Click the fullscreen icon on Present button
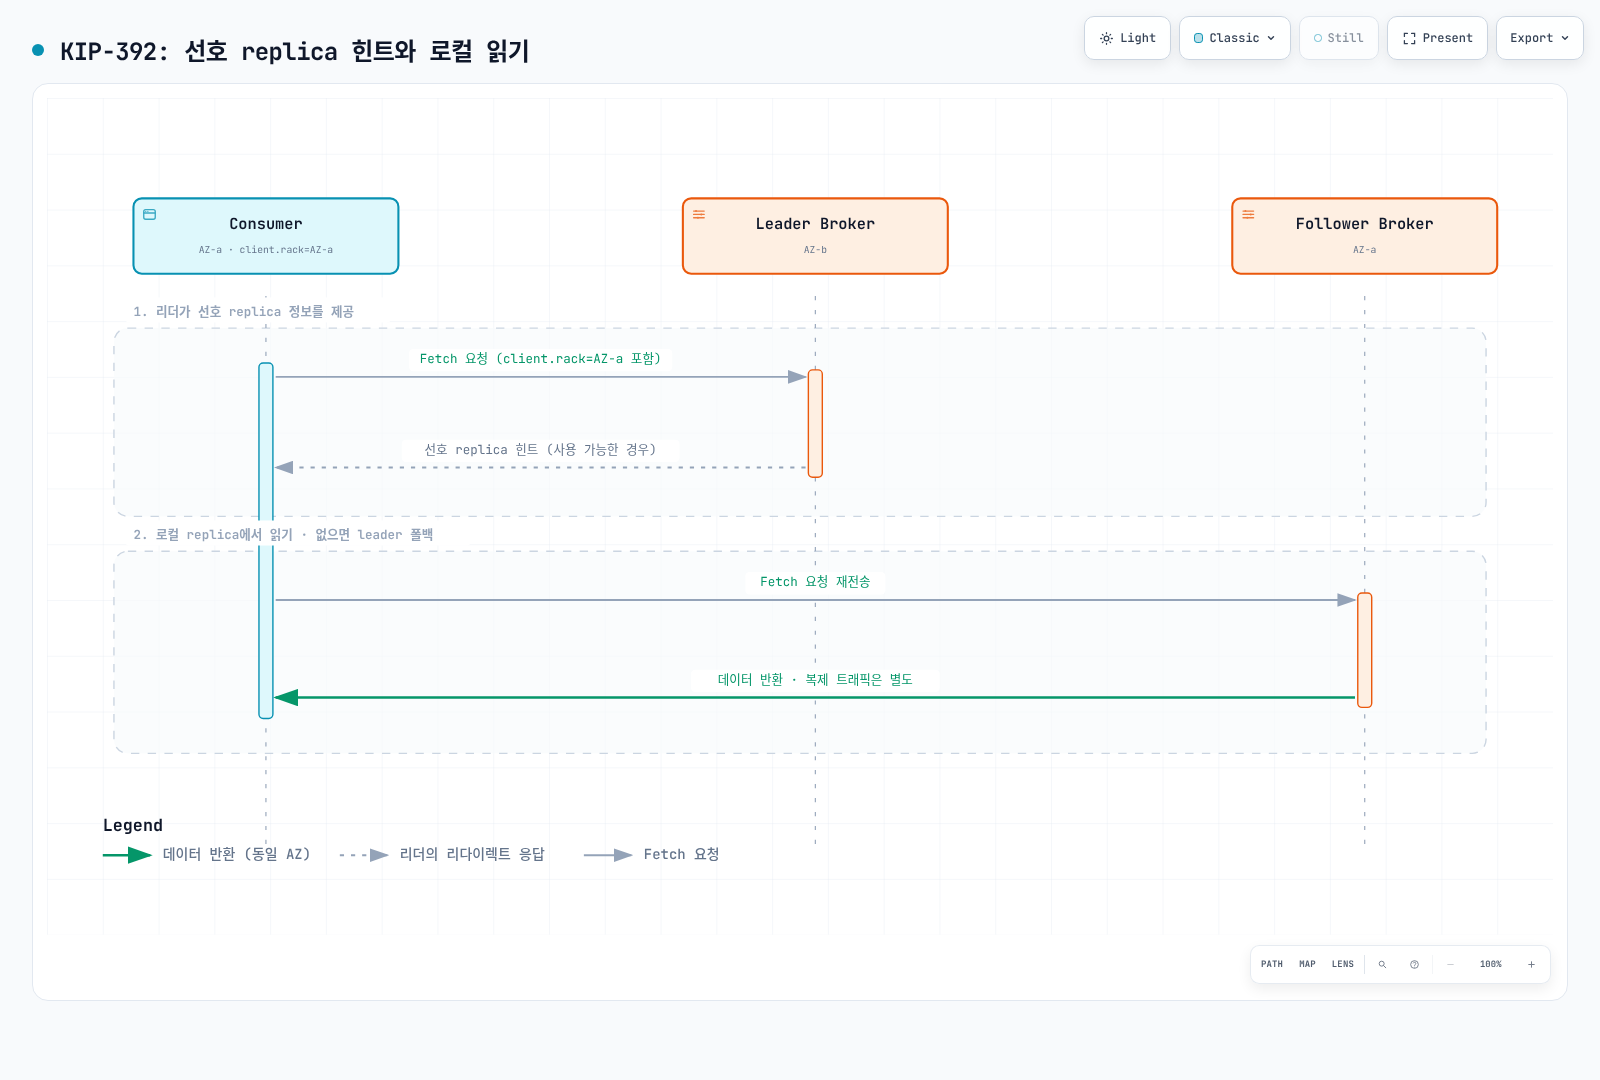1600x1080 pixels. tap(1409, 38)
